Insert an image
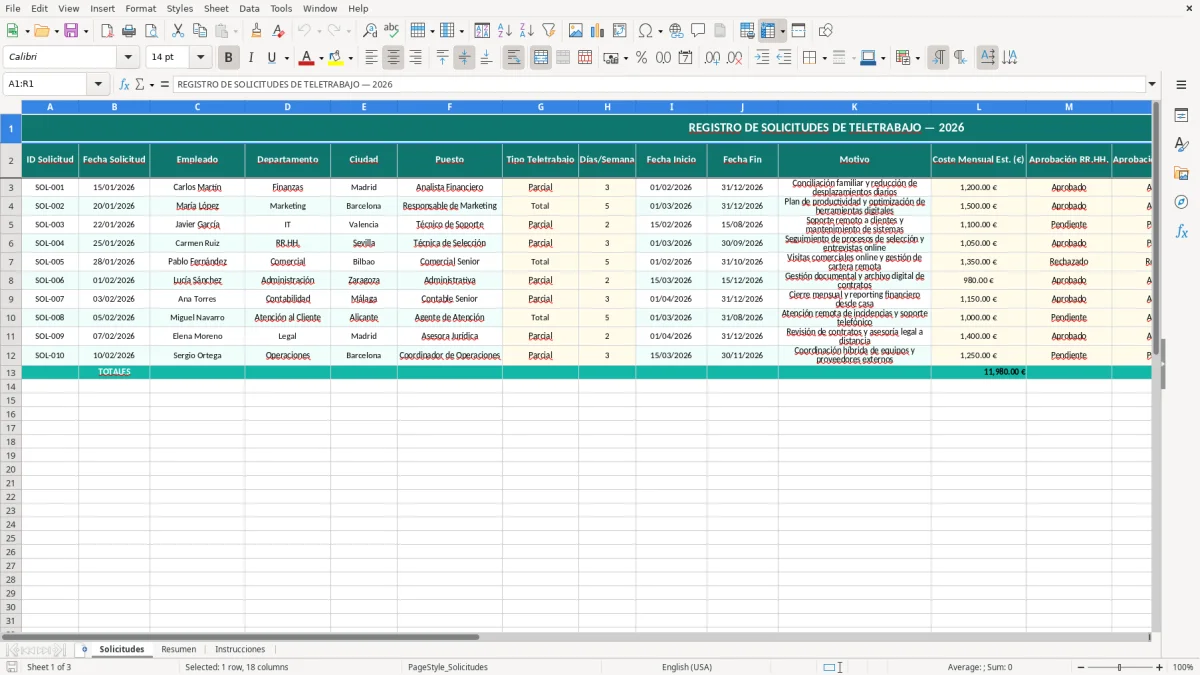The image size is (1200, 675). (576, 31)
